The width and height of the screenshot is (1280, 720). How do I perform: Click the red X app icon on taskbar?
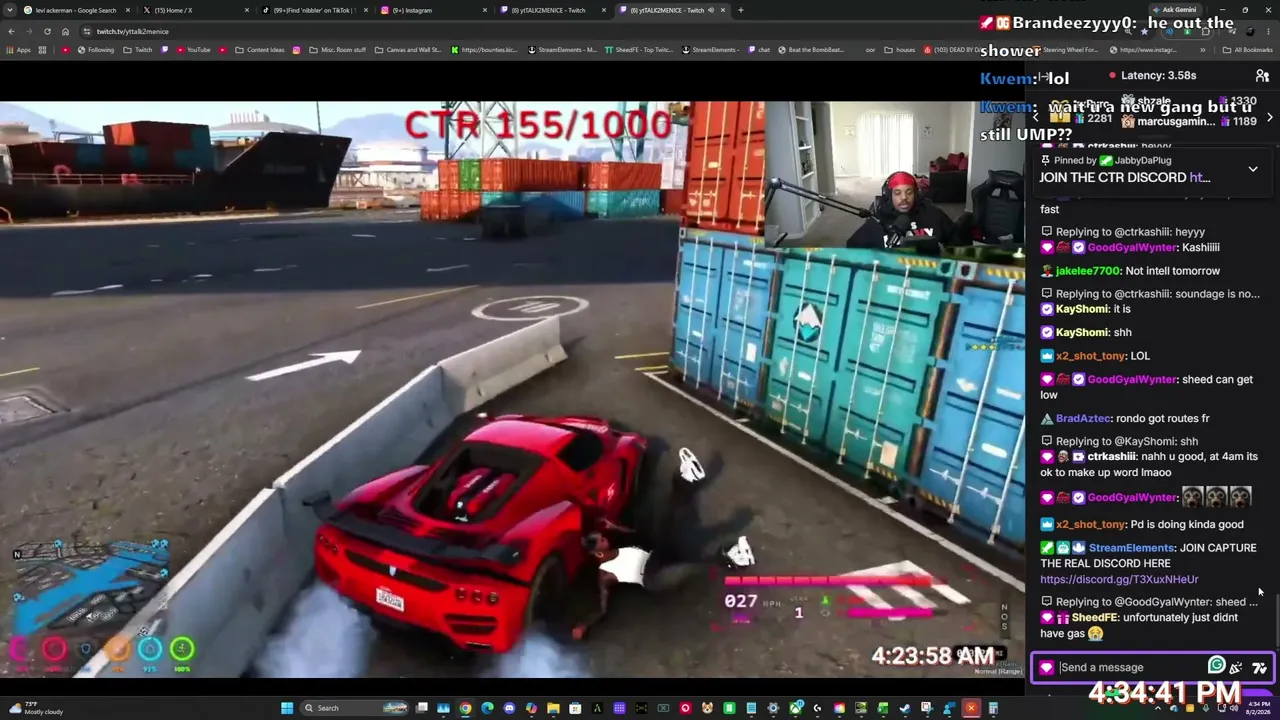(970, 708)
